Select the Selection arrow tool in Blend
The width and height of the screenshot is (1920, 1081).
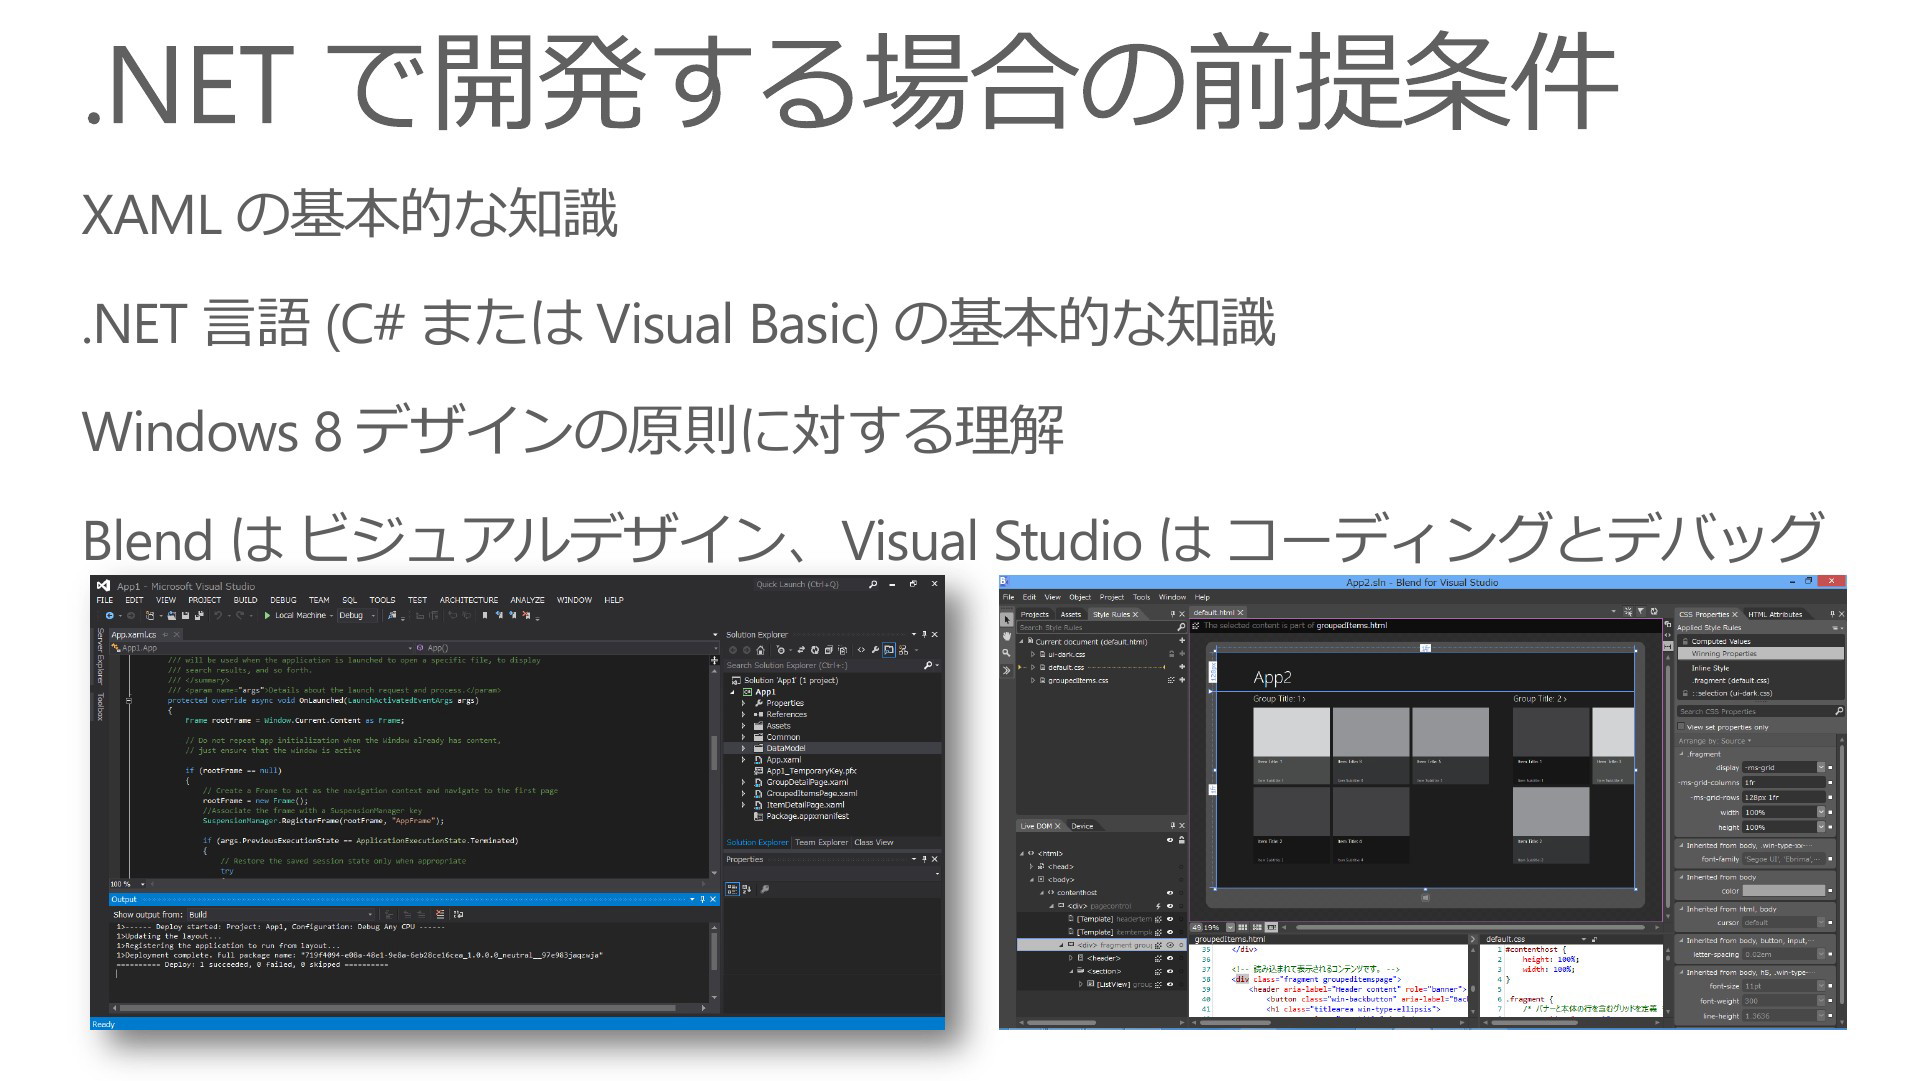1007,620
